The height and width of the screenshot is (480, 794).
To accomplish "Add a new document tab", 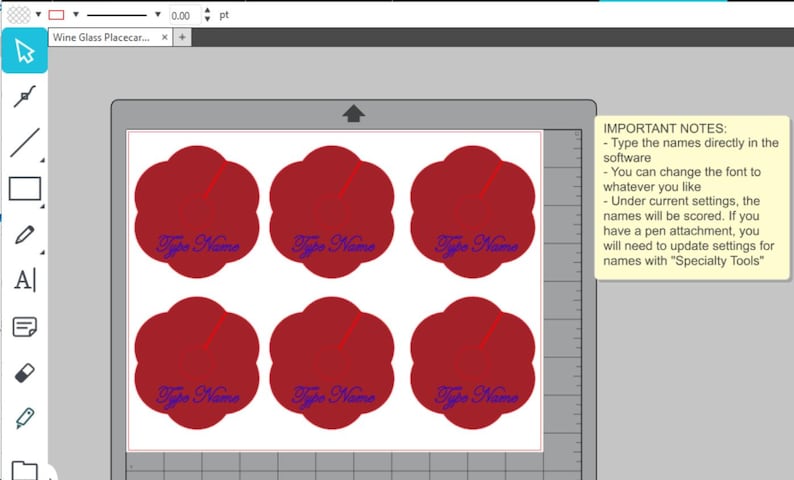I will tap(182, 37).
